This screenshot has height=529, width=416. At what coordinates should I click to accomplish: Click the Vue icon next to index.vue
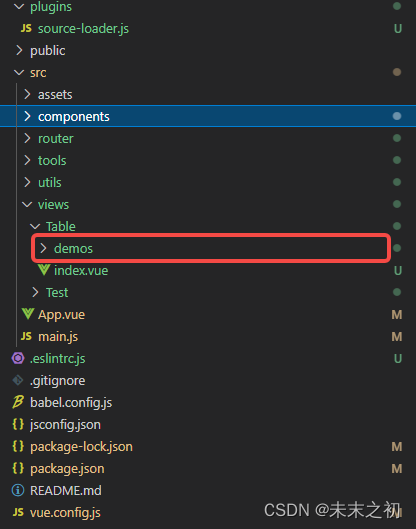(x=44, y=270)
